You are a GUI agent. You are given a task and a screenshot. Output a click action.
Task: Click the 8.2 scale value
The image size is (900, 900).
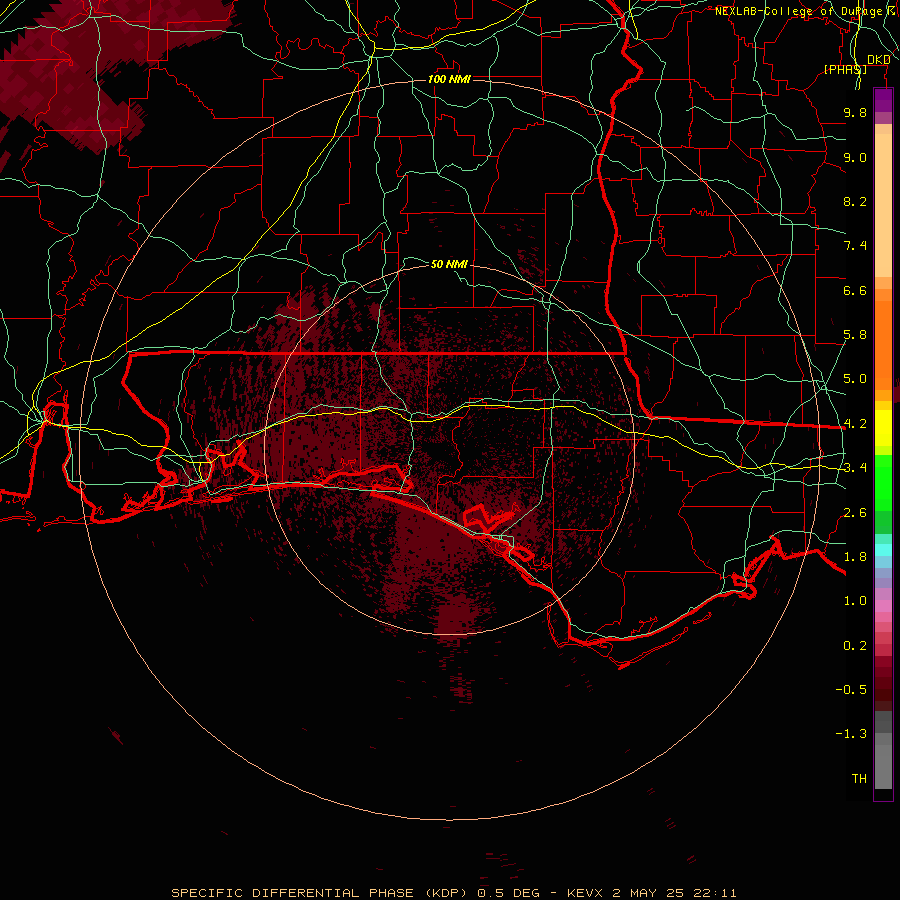point(855,201)
